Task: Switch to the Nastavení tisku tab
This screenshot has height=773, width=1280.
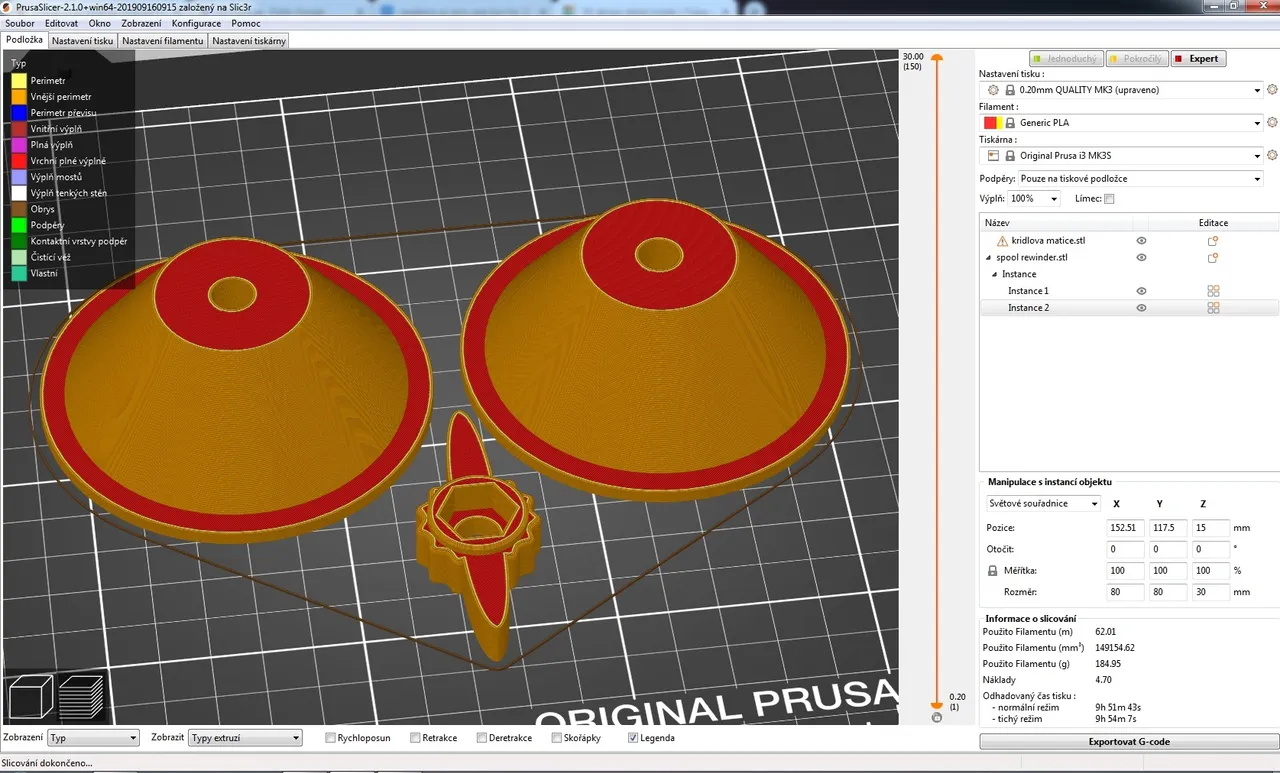Action: coord(82,41)
